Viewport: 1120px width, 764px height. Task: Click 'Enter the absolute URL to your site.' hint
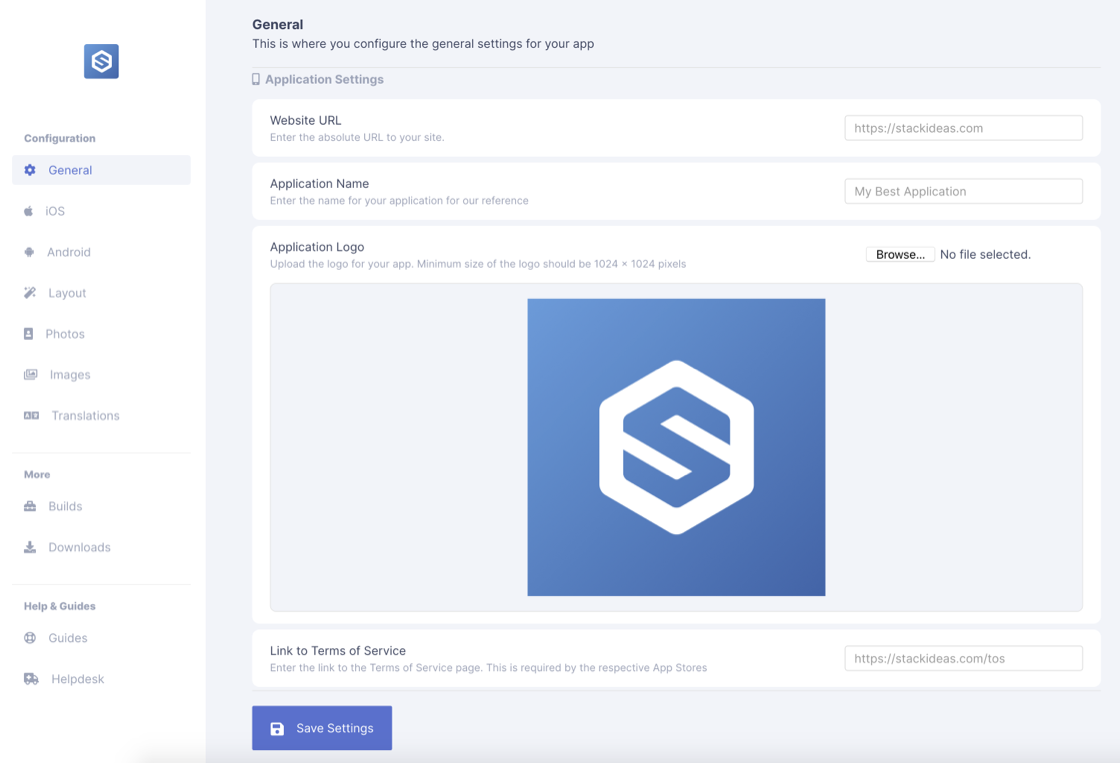[357, 137]
